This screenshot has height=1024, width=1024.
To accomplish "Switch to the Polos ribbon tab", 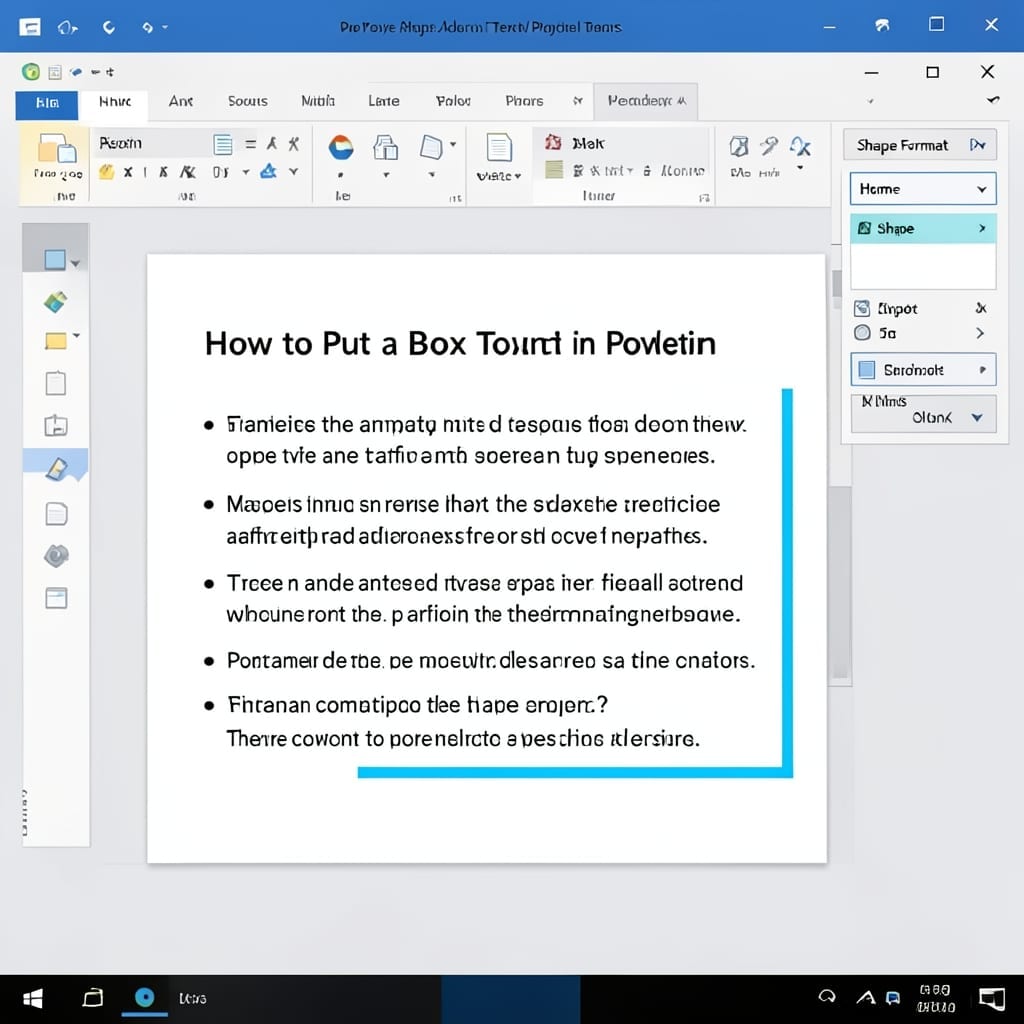I will coord(453,101).
